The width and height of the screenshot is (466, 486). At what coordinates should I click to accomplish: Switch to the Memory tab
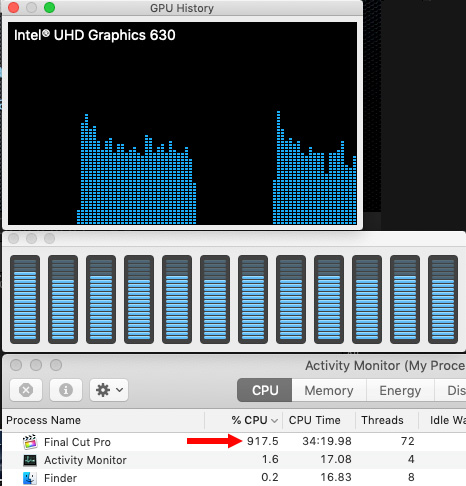[x=329, y=390]
